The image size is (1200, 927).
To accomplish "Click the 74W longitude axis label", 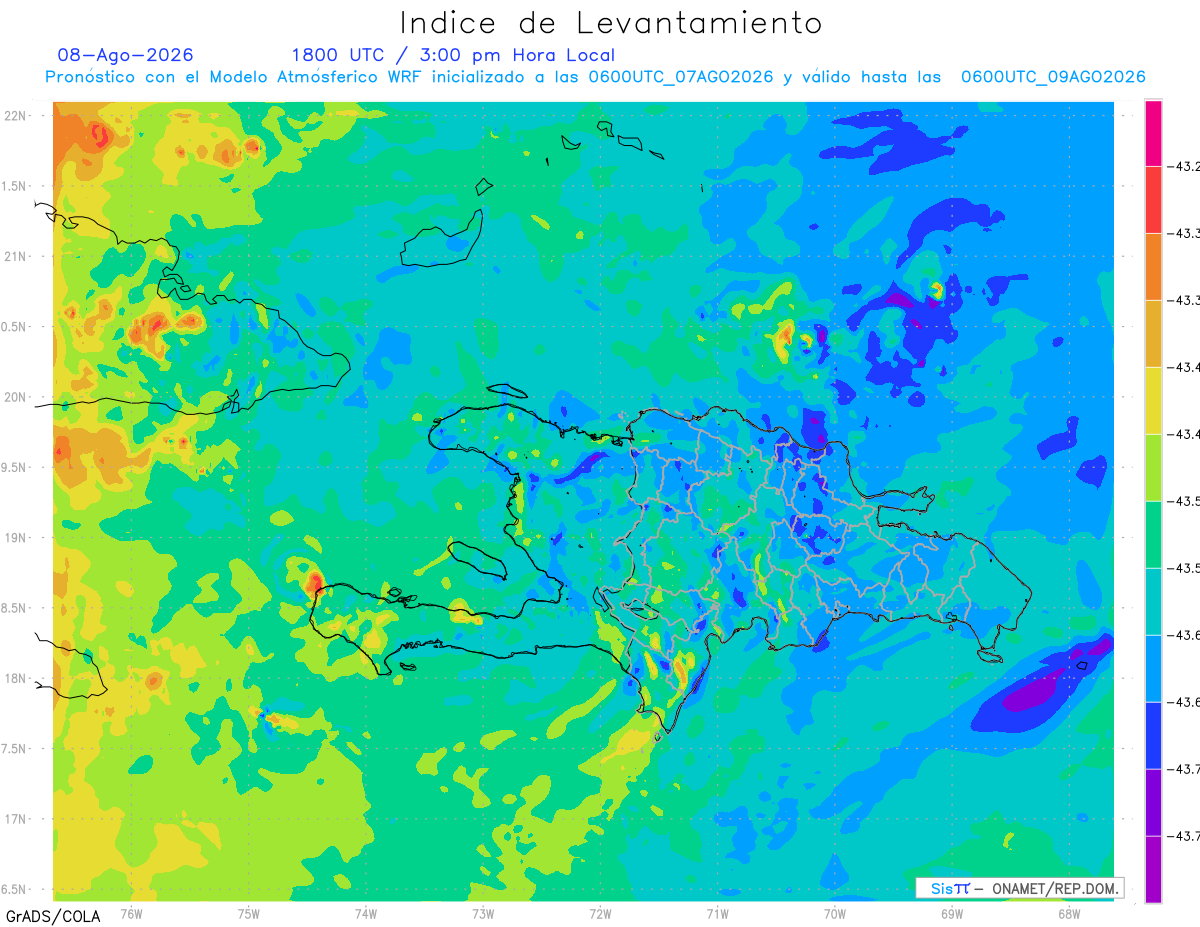I will (x=366, y=913).
